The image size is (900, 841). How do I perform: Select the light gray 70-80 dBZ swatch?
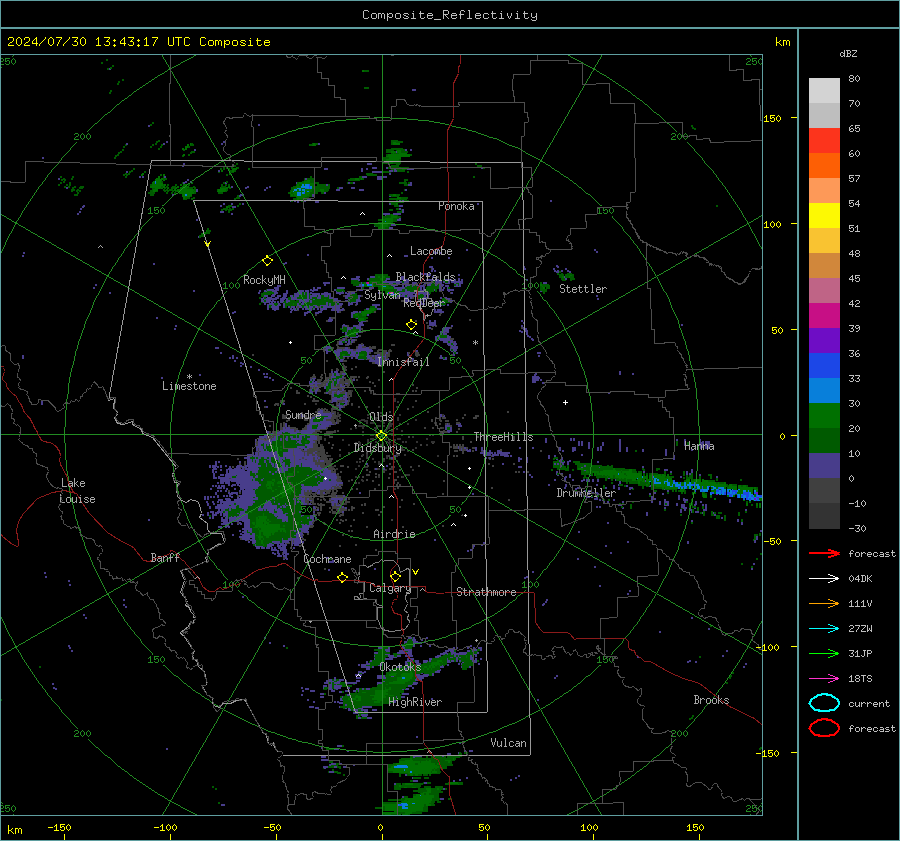tap(824, 90)
